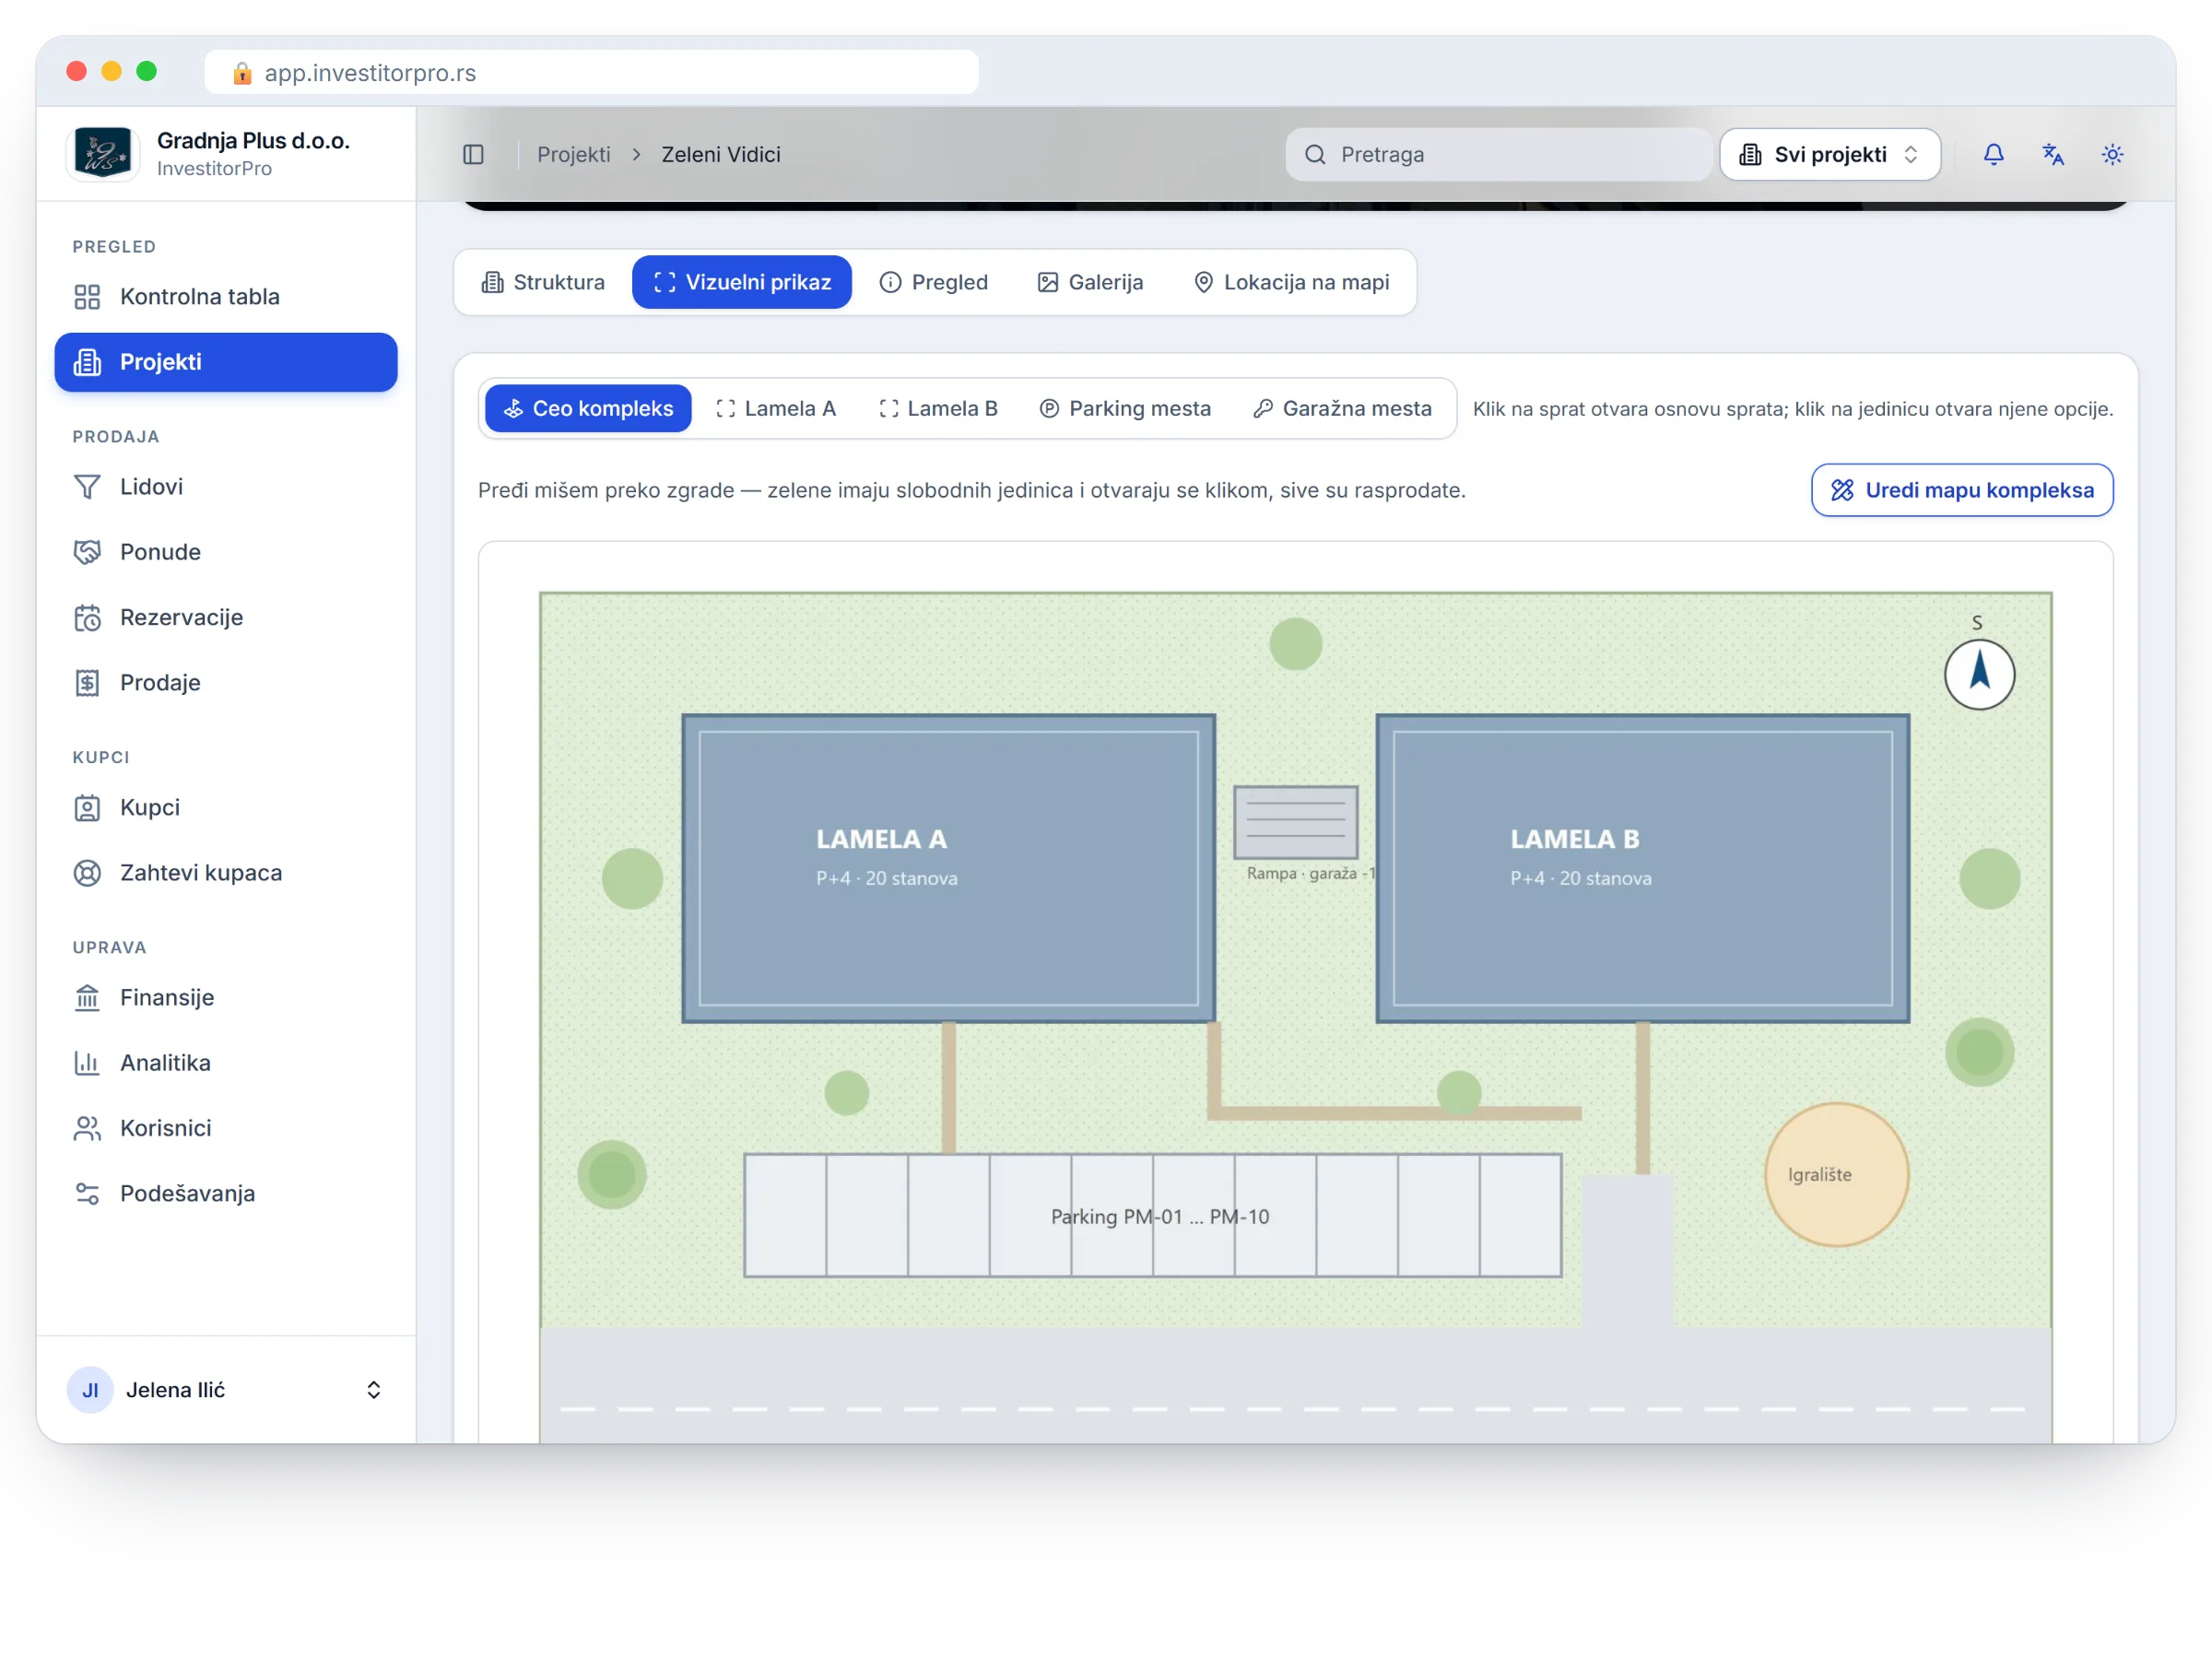Open notifications bell
The image size is (2212, 1659).
click(1993, 154)
